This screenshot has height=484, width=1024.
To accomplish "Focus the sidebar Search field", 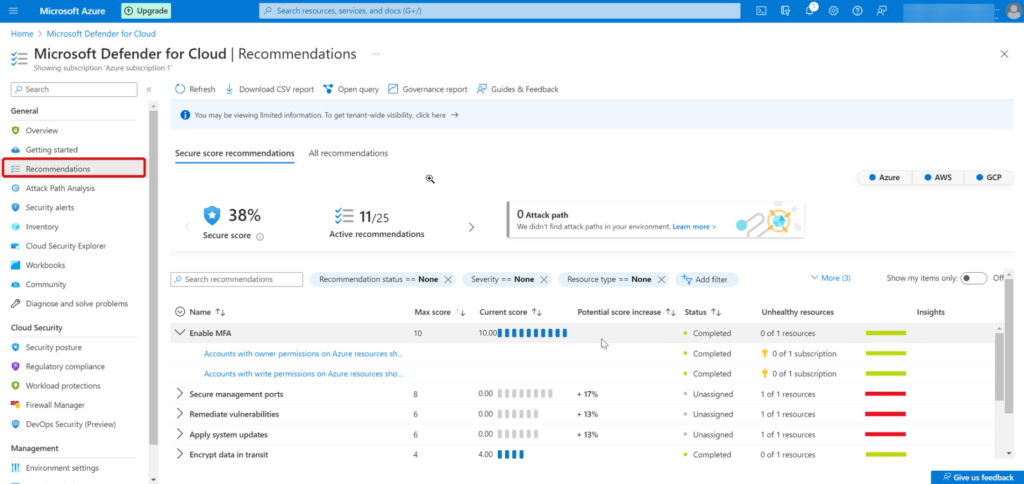I will 74,89.
